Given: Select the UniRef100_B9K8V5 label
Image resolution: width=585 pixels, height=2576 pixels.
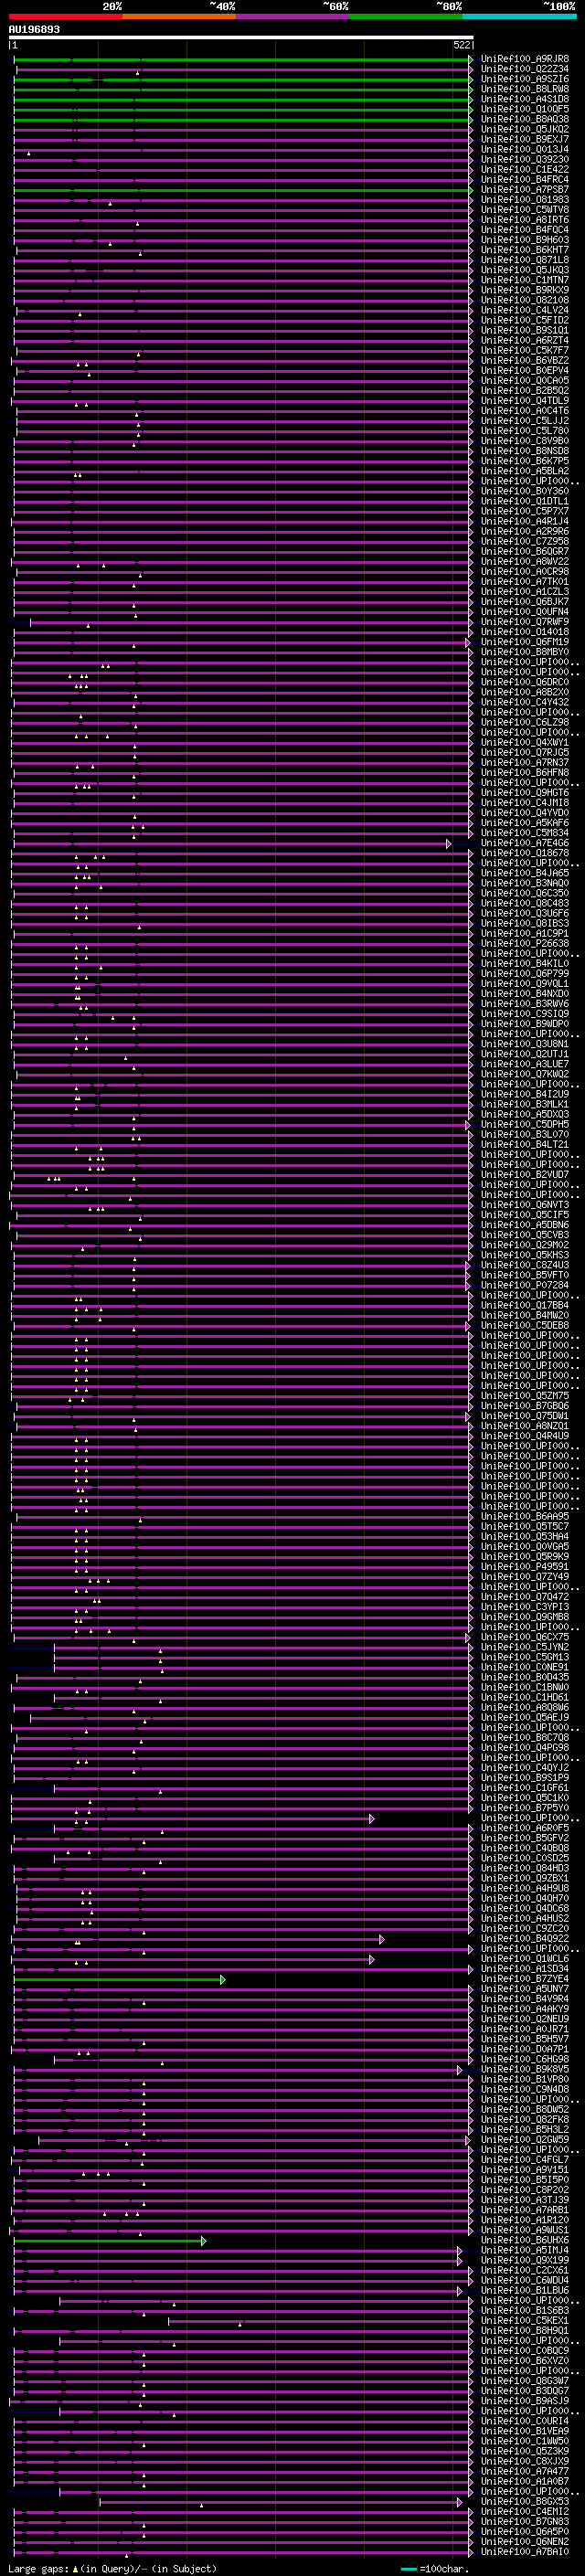Looking at the screenshot, I should point(524,2070).
